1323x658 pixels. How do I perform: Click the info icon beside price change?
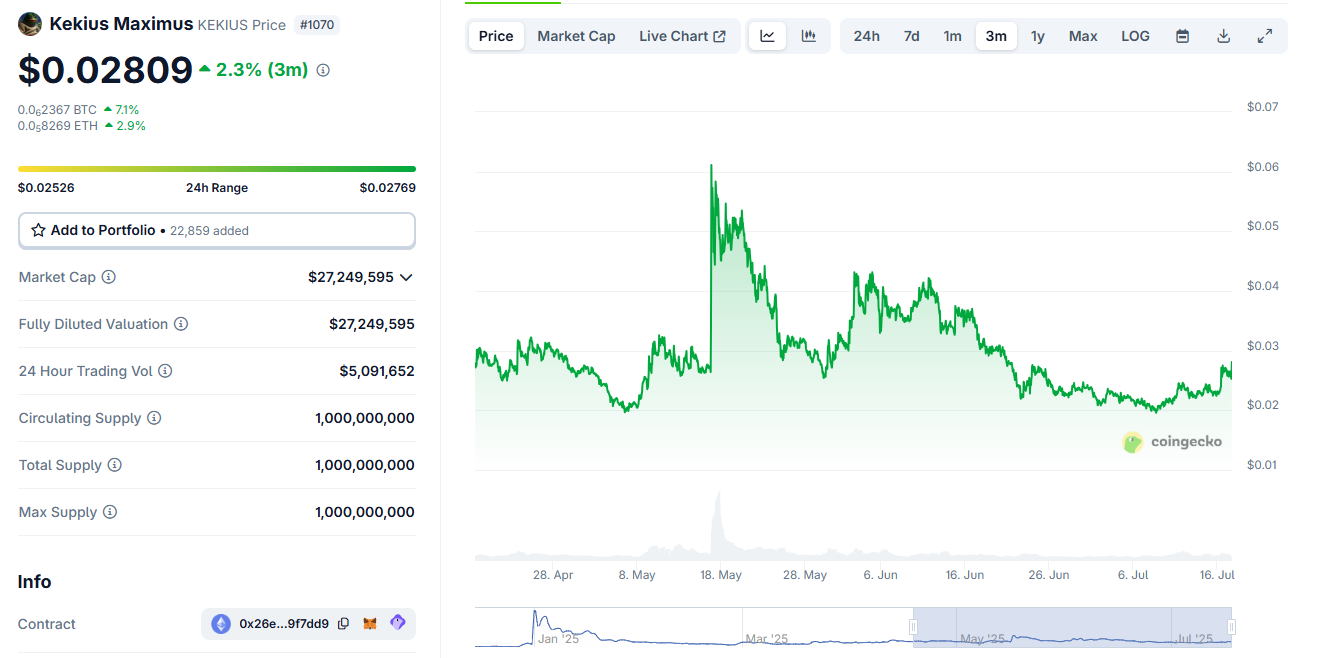point(322,70)
